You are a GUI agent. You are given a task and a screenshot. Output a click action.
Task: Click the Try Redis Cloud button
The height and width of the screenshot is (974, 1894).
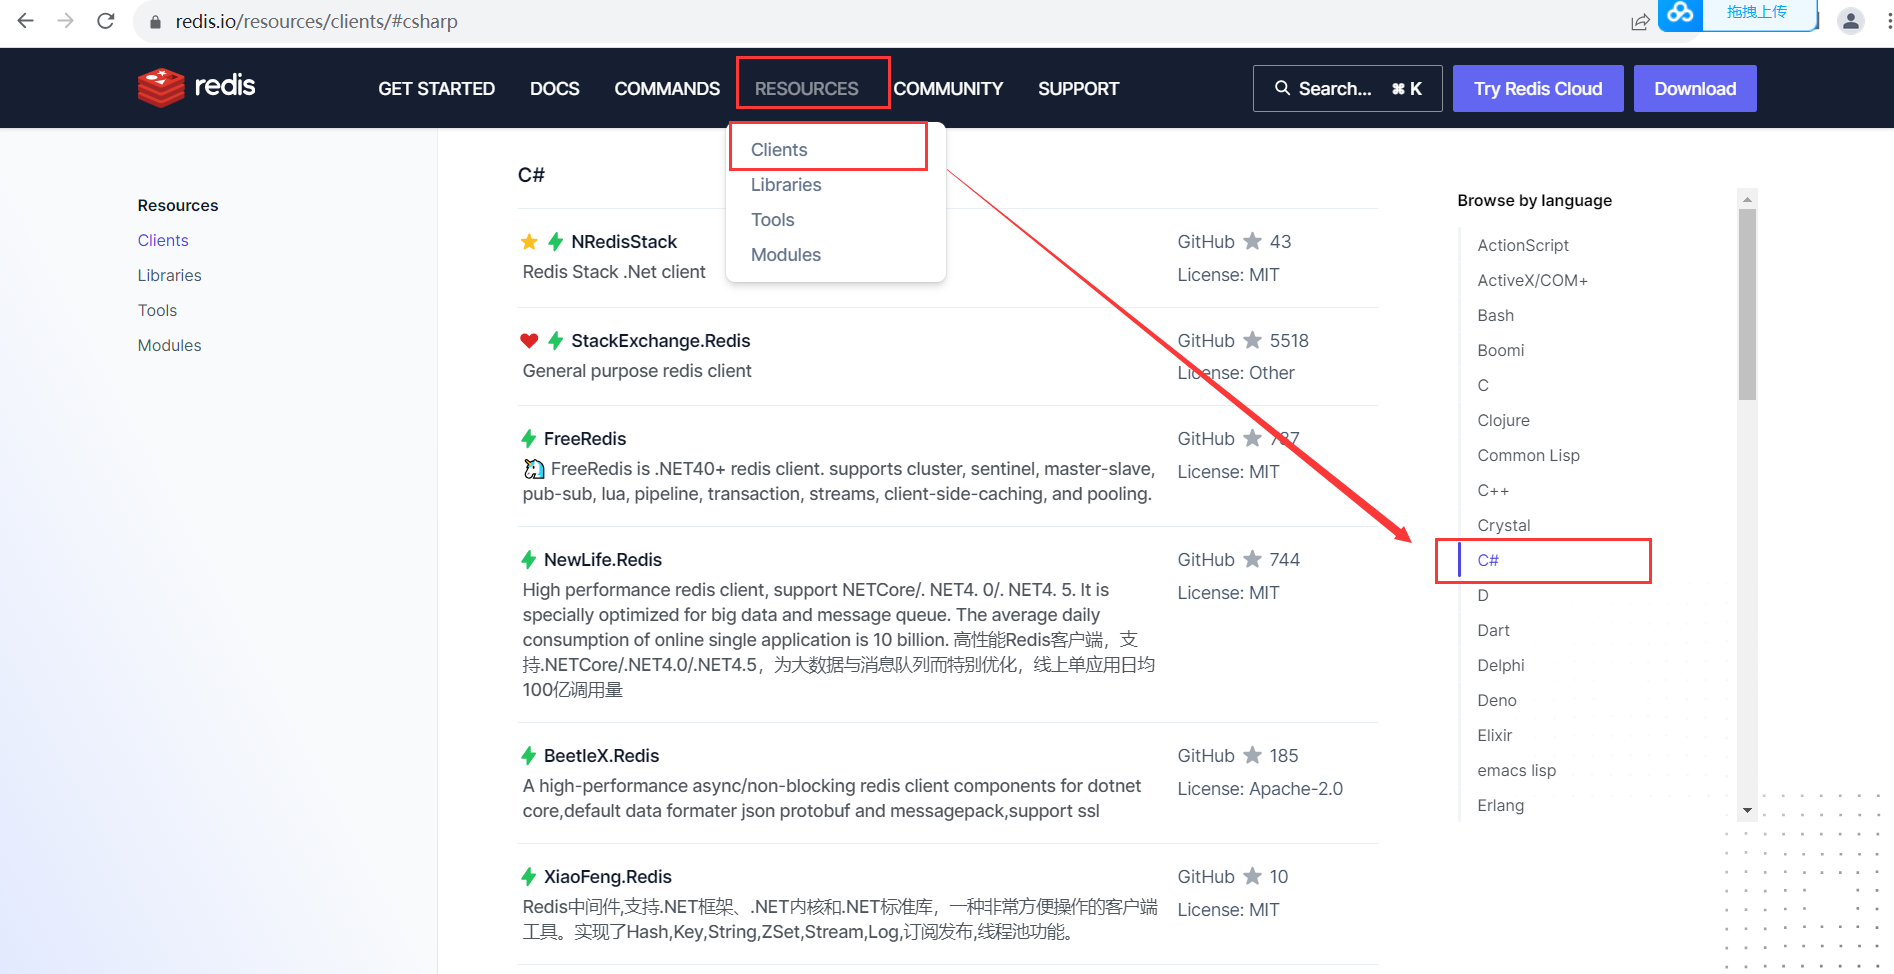pos(1538,89)
